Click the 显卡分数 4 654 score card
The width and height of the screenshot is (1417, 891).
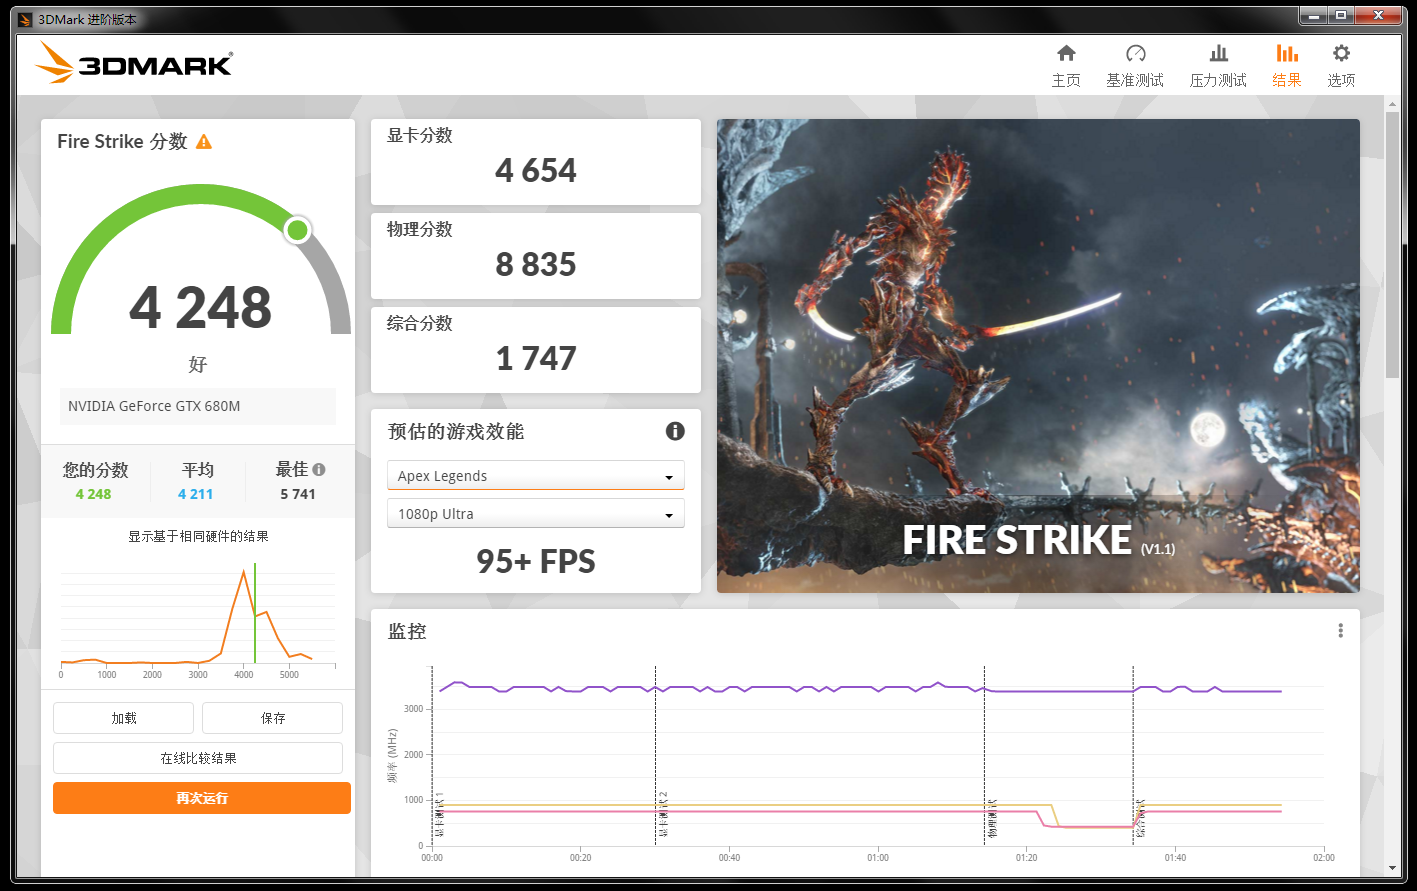tap(536, 162)
